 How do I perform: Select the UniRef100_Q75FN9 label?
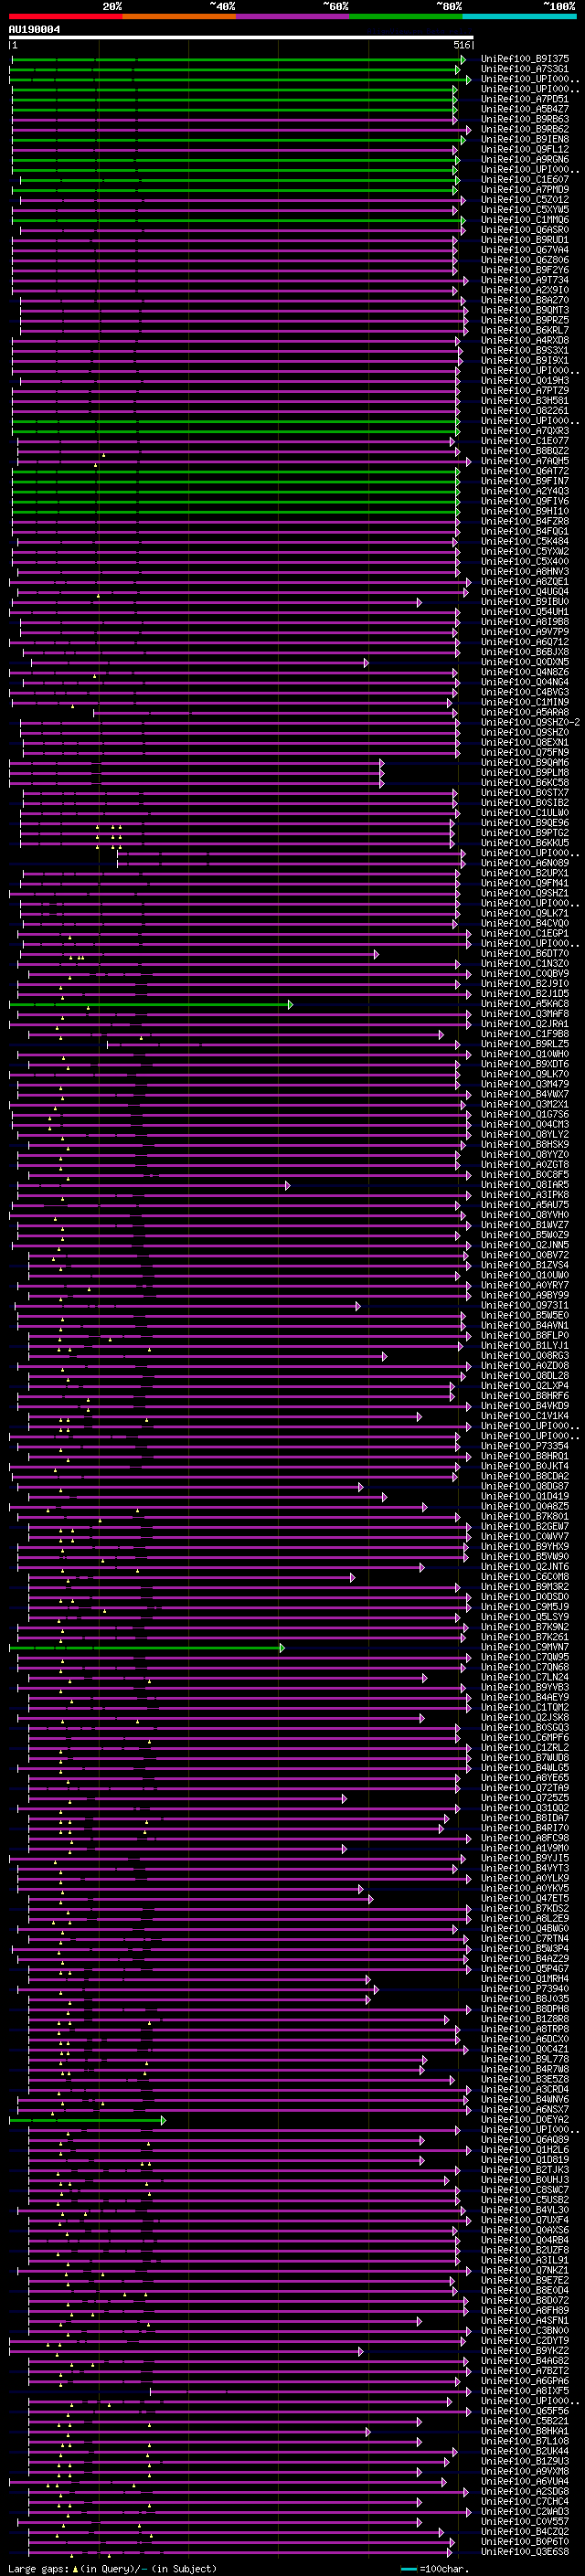point(525,752)
